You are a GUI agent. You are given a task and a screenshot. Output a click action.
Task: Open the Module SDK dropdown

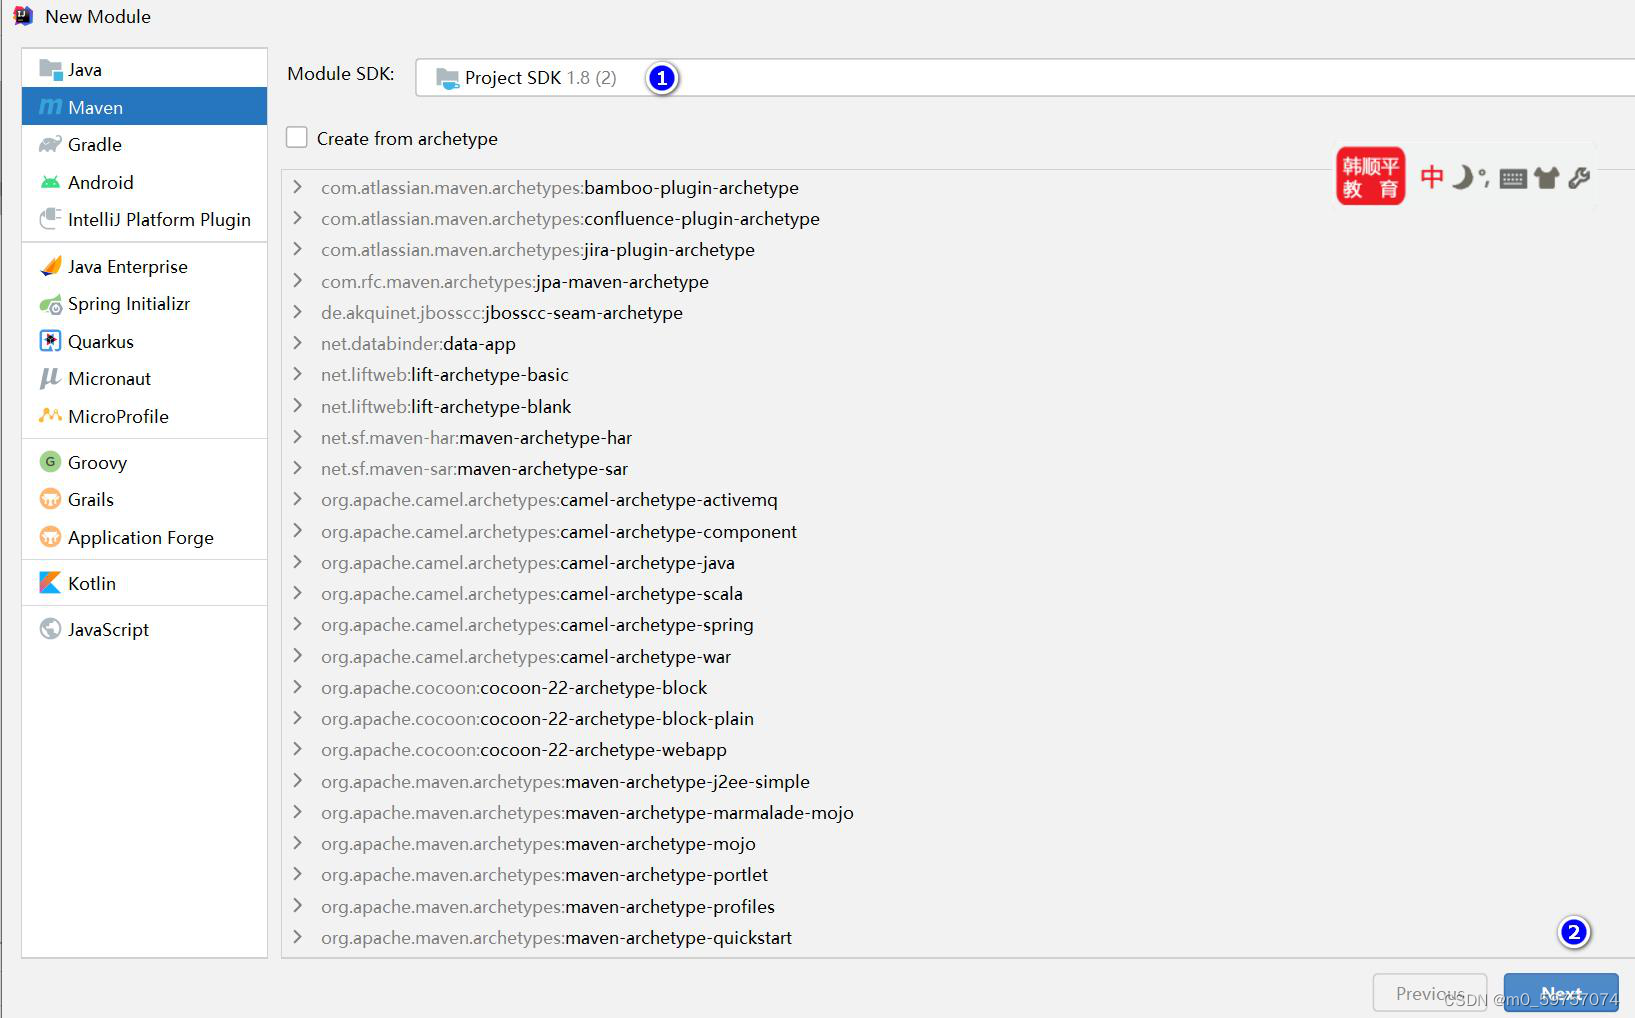pyautogui.click(x=1025, y=77)
